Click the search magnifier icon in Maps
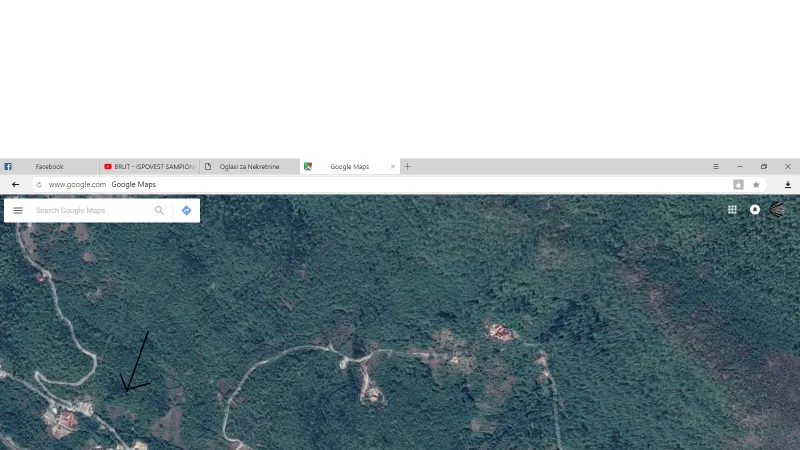Image resolution: width=800 pixels, height=450 pixels. 159,210
